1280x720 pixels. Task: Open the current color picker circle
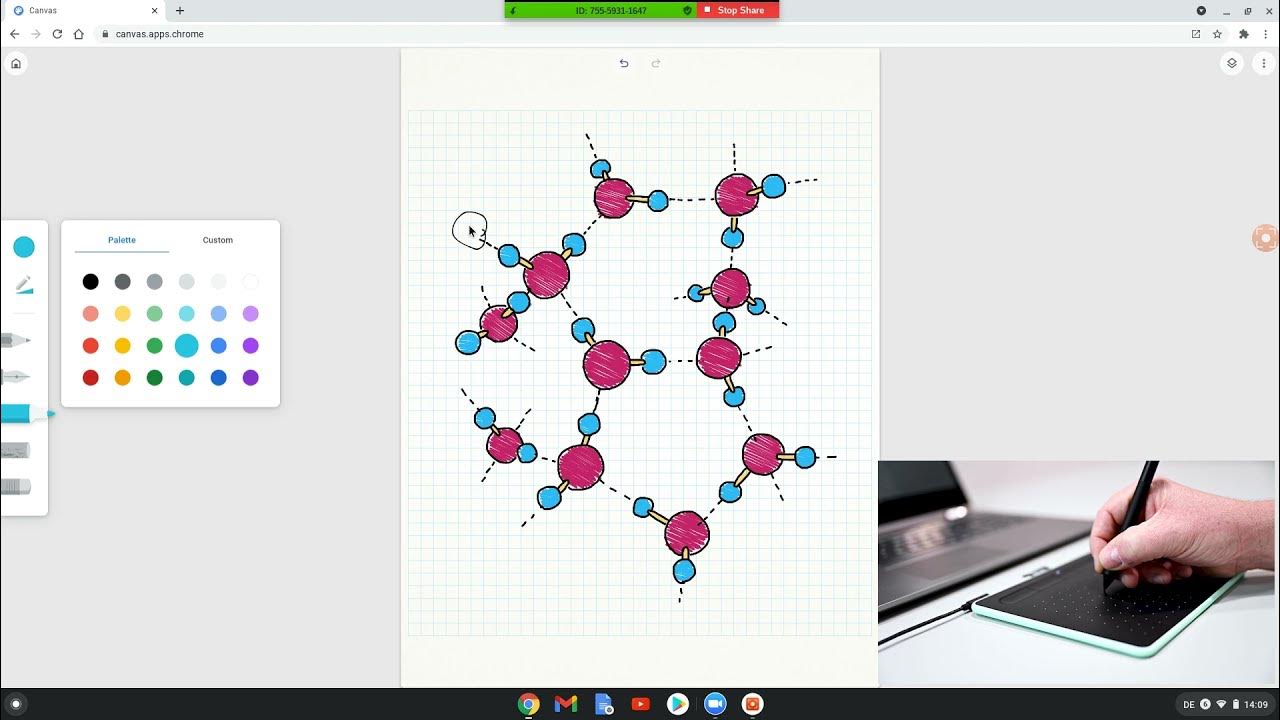point(24,247)
